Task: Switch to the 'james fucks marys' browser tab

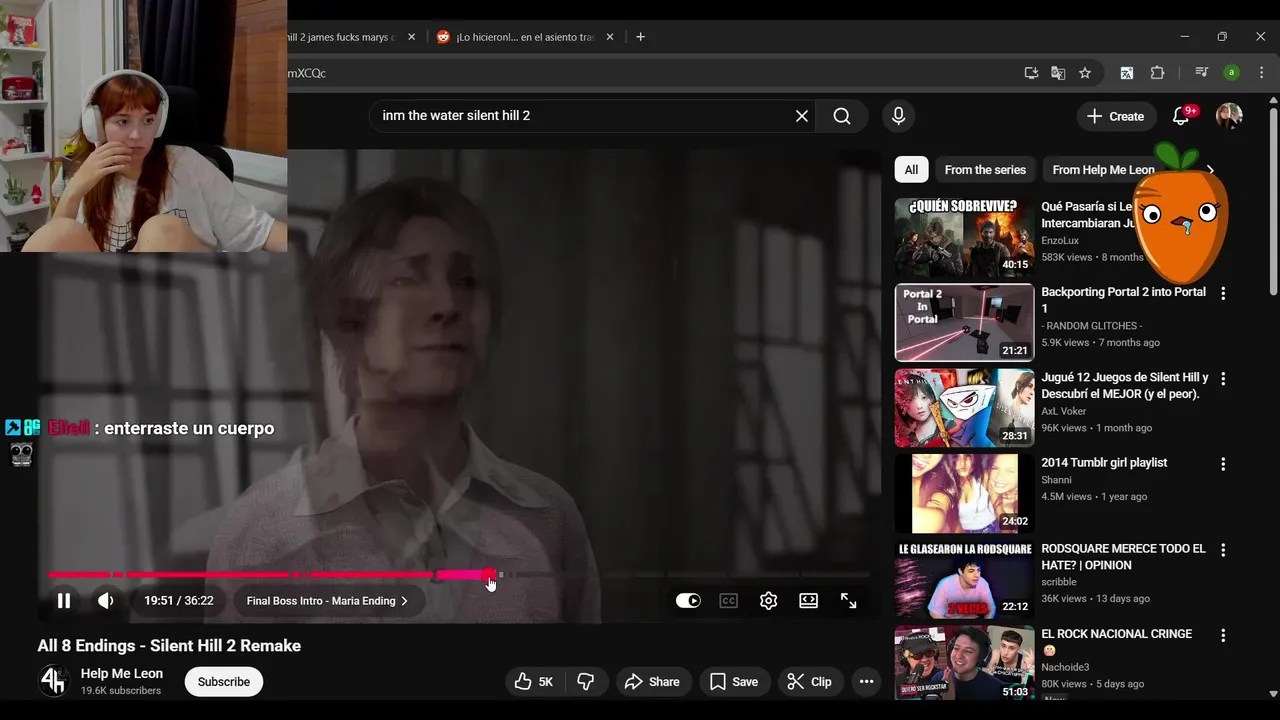Action: (340, 37)
